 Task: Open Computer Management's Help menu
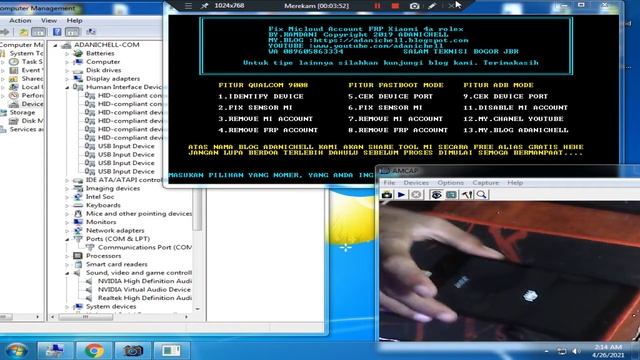point(74,20)
